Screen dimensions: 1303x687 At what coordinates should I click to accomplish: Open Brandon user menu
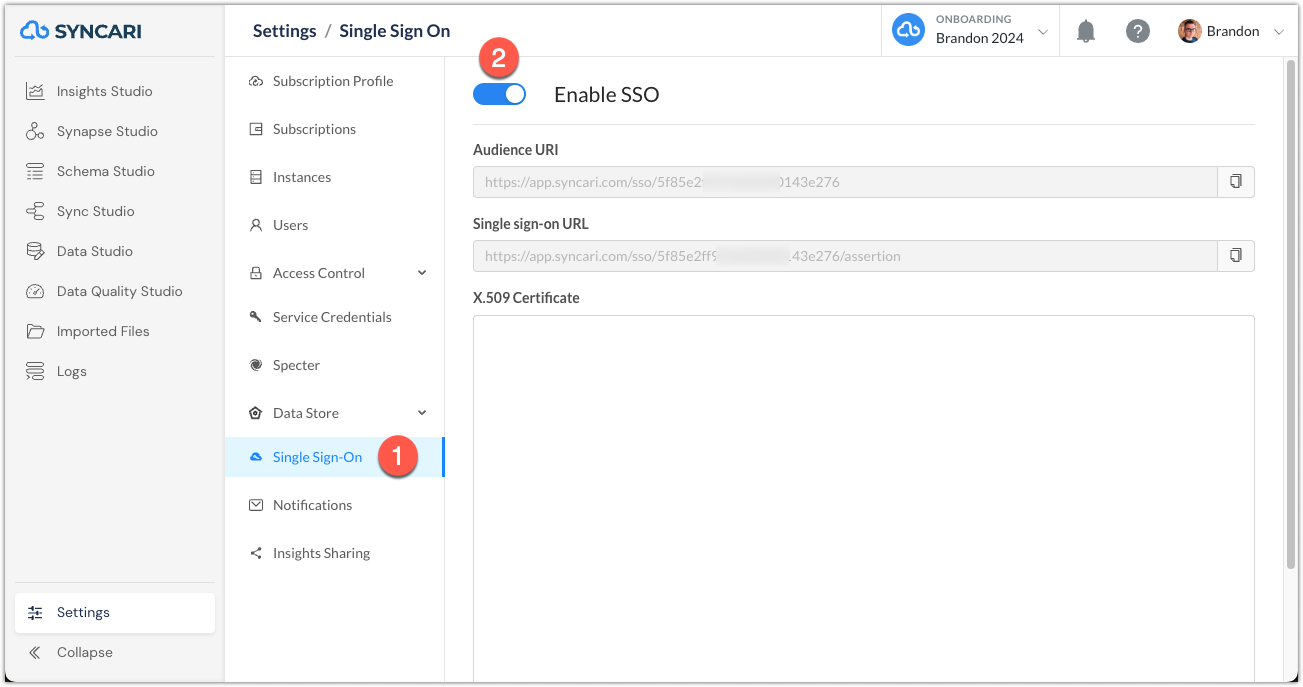1231,31
